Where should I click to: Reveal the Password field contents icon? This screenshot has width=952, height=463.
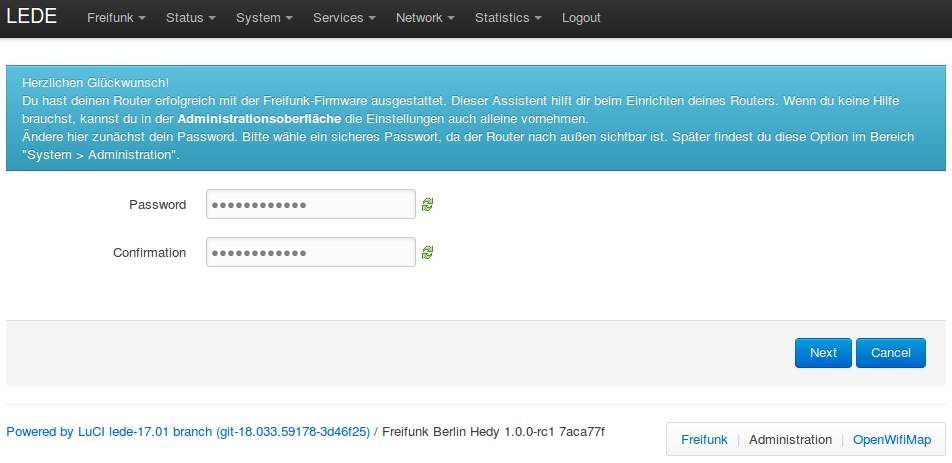428,205
